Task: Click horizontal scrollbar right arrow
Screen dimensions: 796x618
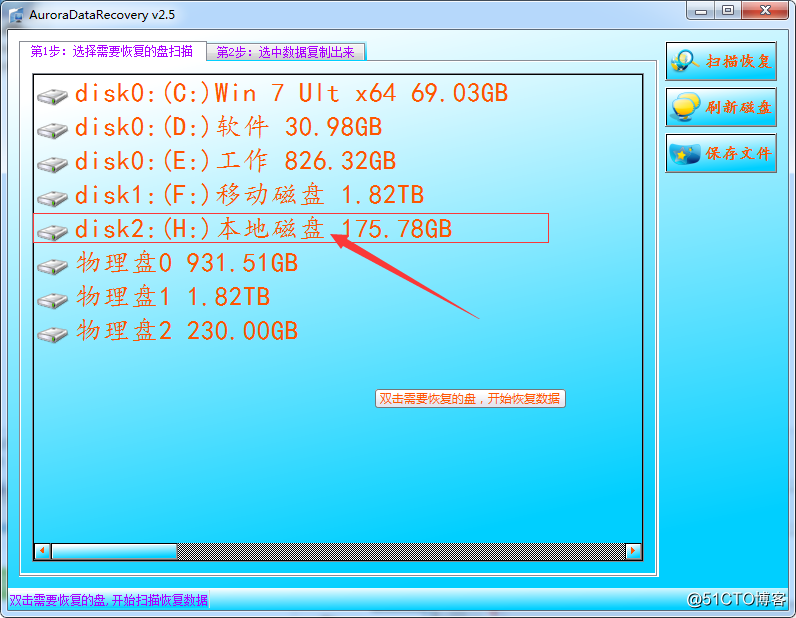Action: click(633, 551)
